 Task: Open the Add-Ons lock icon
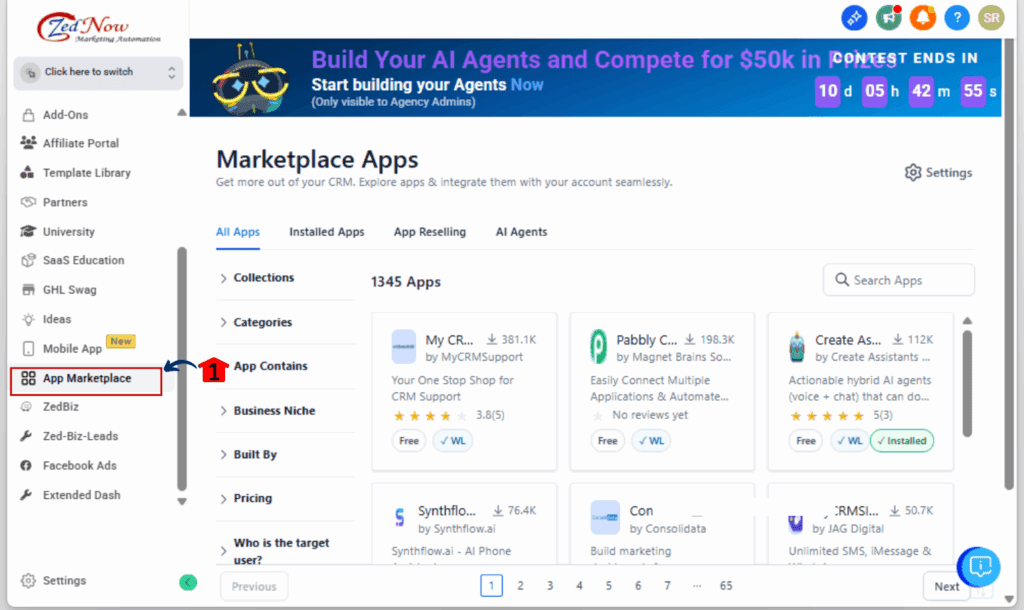coord(28,115)
